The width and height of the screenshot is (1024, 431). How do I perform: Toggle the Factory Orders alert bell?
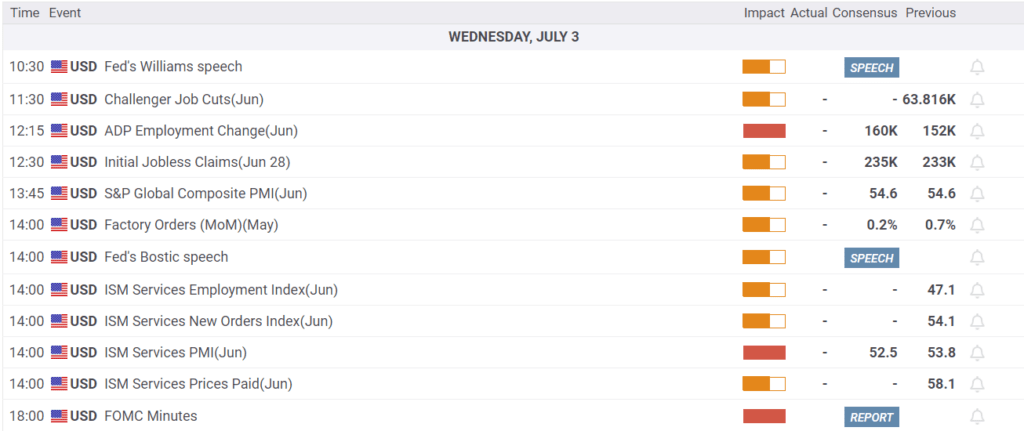coord(977,225)
